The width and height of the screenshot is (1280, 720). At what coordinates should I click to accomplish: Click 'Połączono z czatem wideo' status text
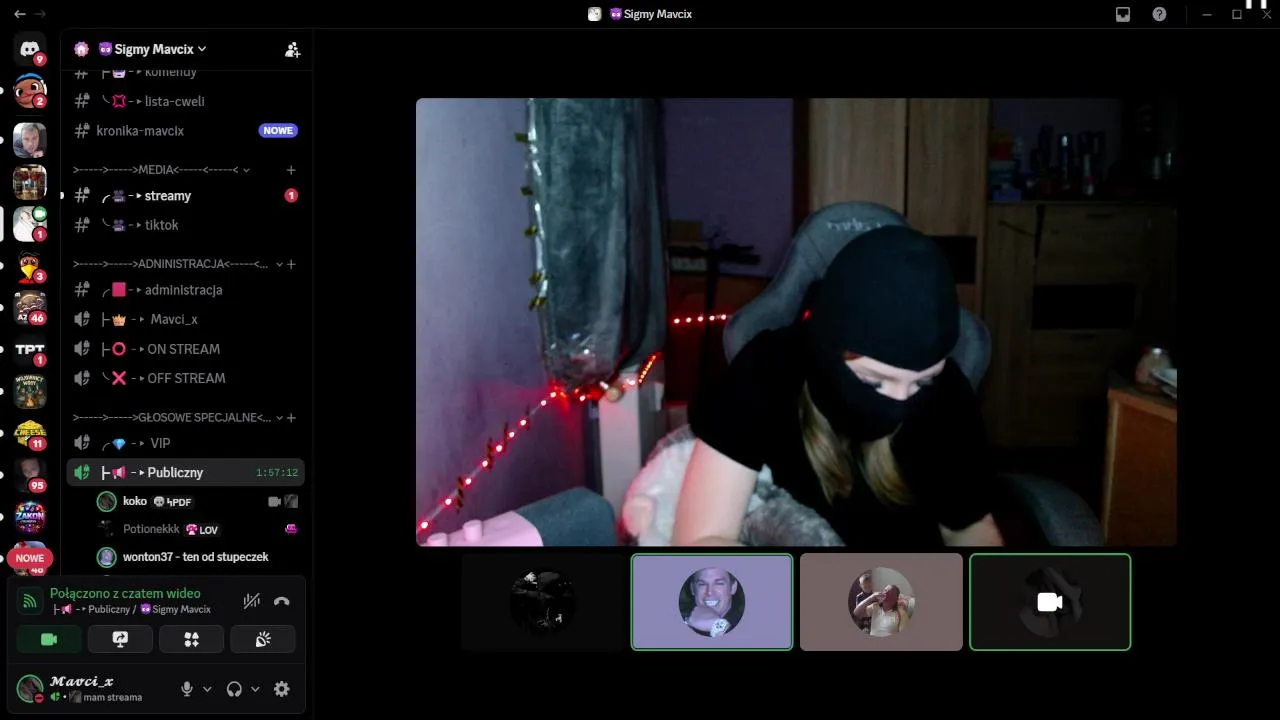click(125, 593)
